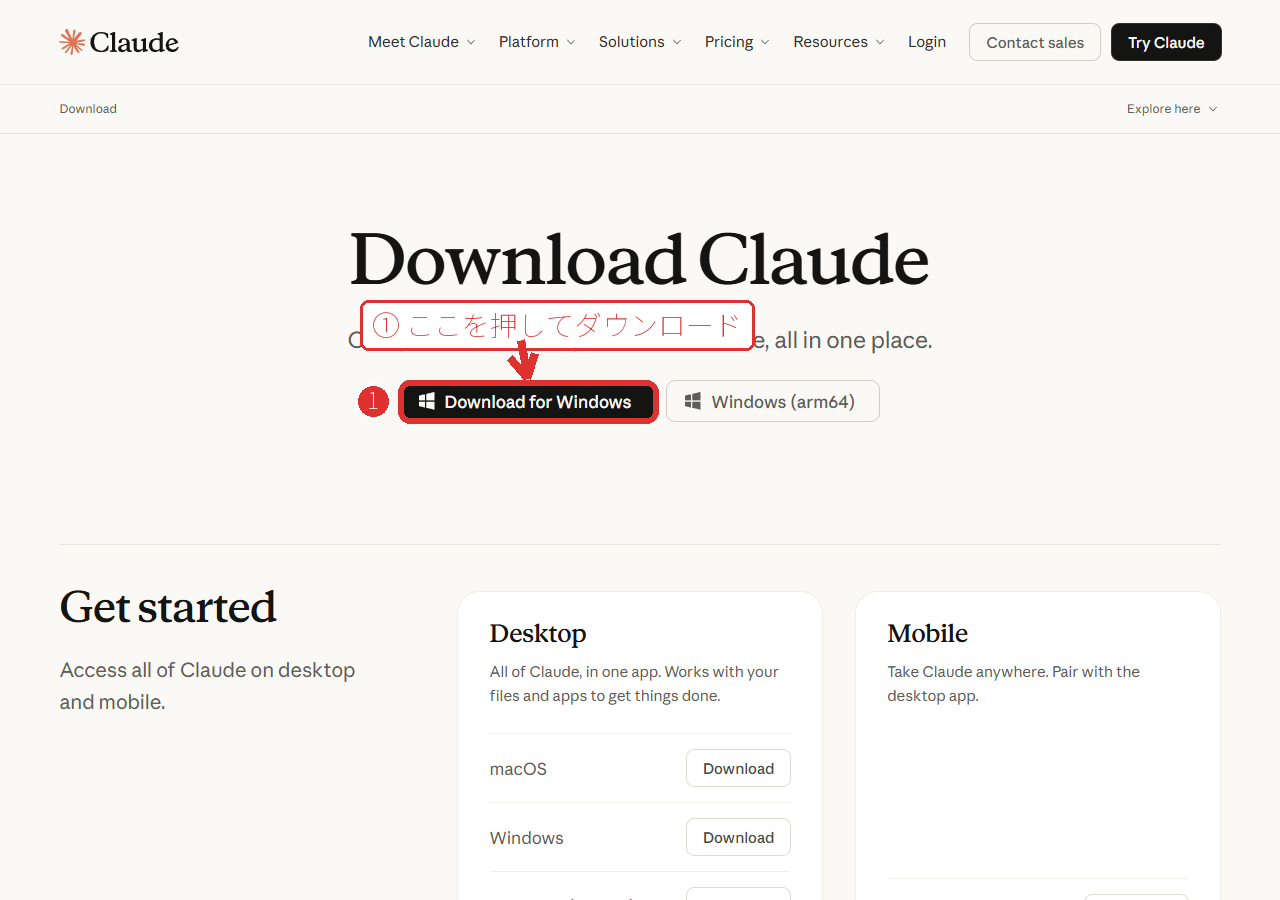Click Download next to macOS
Viewport: 1280px width, 900px height.
click(738, 768)
